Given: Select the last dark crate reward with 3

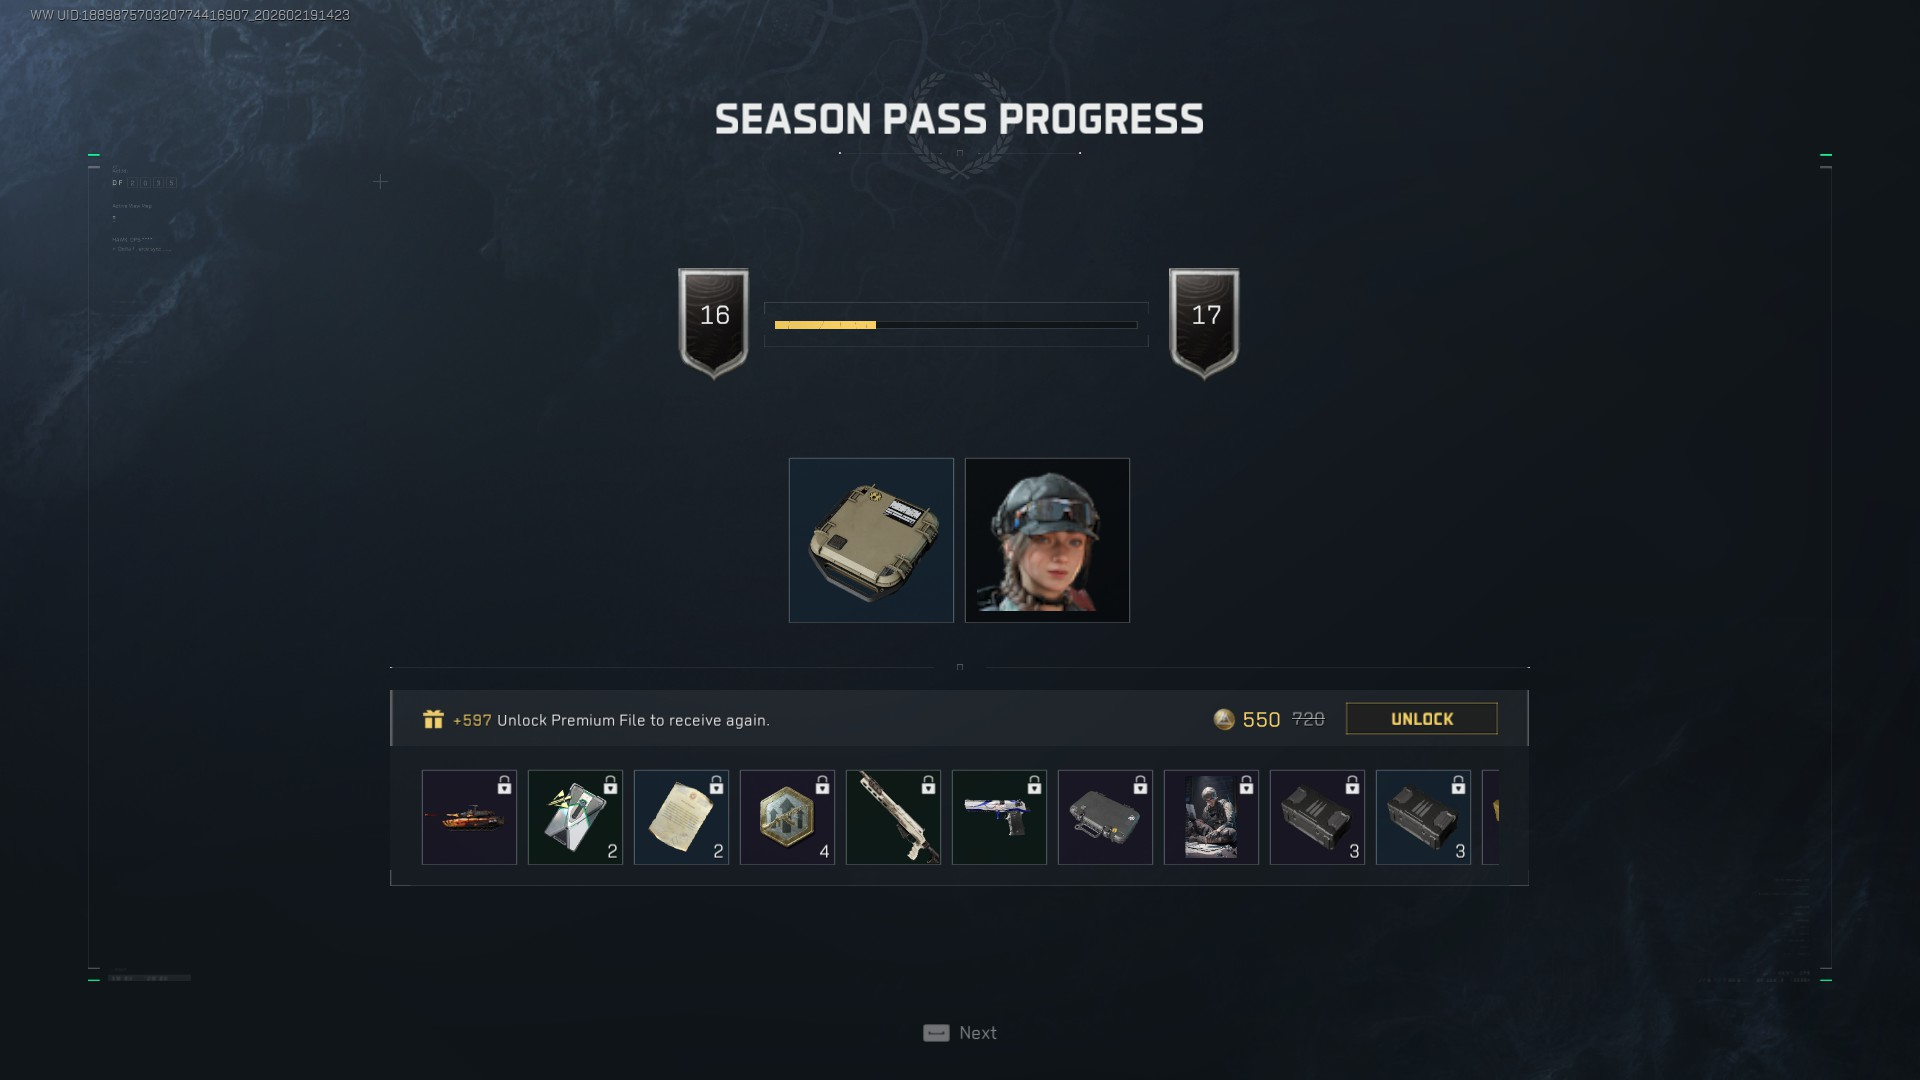Looking at the screenshot, I should coord(1423,817).
